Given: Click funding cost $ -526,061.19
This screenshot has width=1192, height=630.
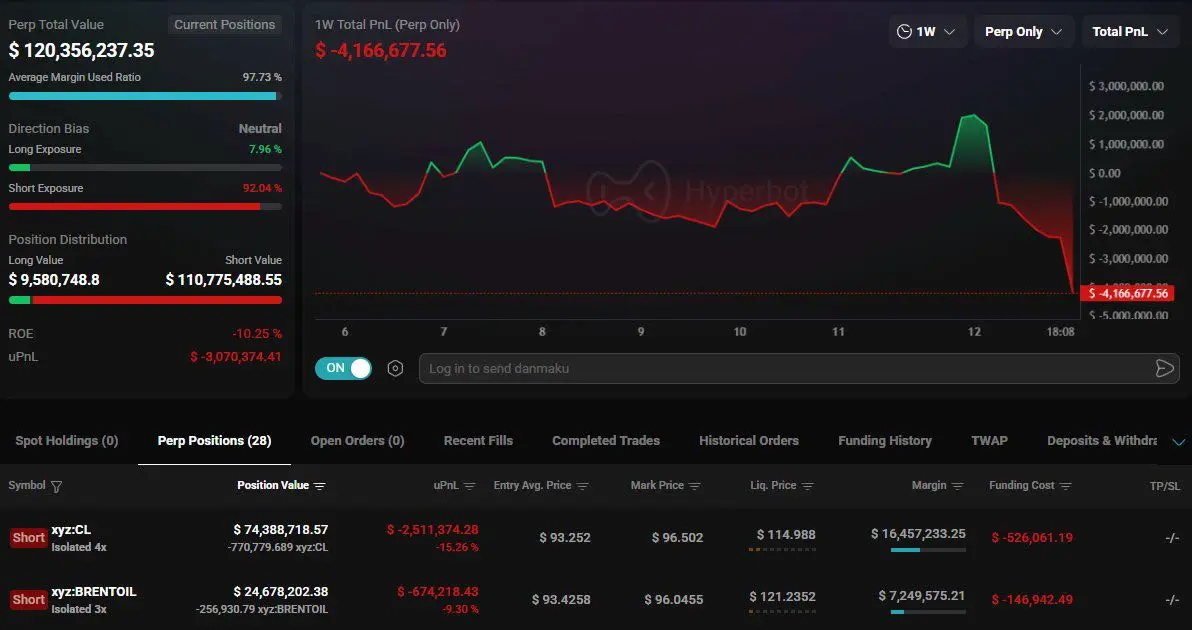Looking at the screenshot, I should [1032, 538].
